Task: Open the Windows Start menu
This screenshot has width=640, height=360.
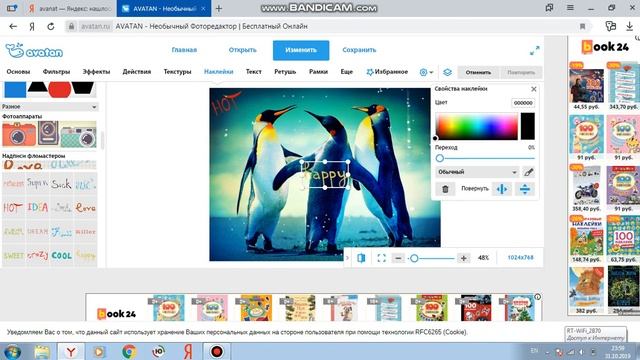Action: pyautogui.click(x=13, y=351)
